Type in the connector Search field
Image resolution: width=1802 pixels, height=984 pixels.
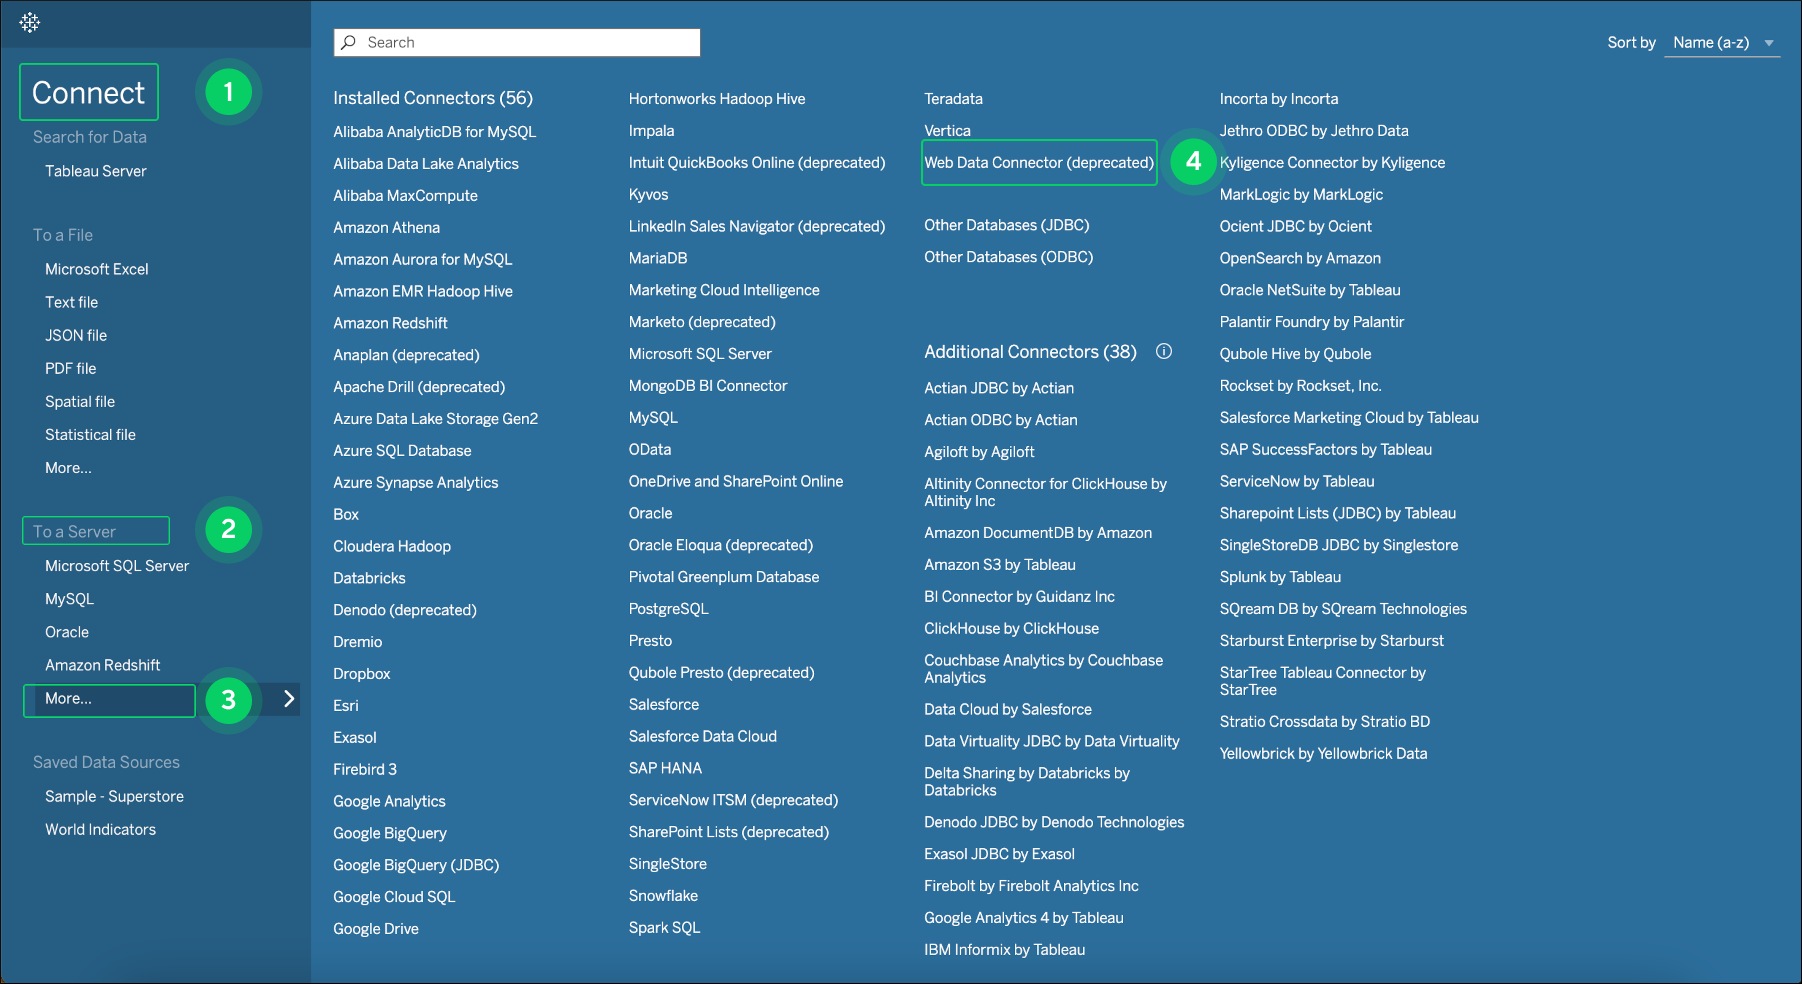pos(528,42)
